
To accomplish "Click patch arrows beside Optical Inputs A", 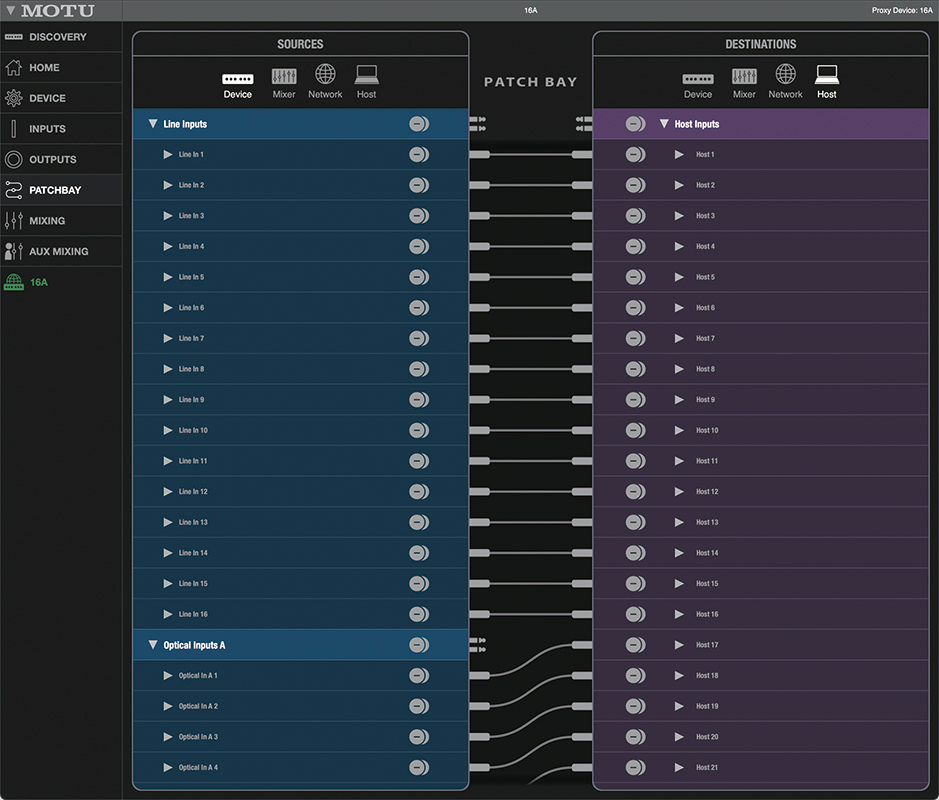I will 477,645.
